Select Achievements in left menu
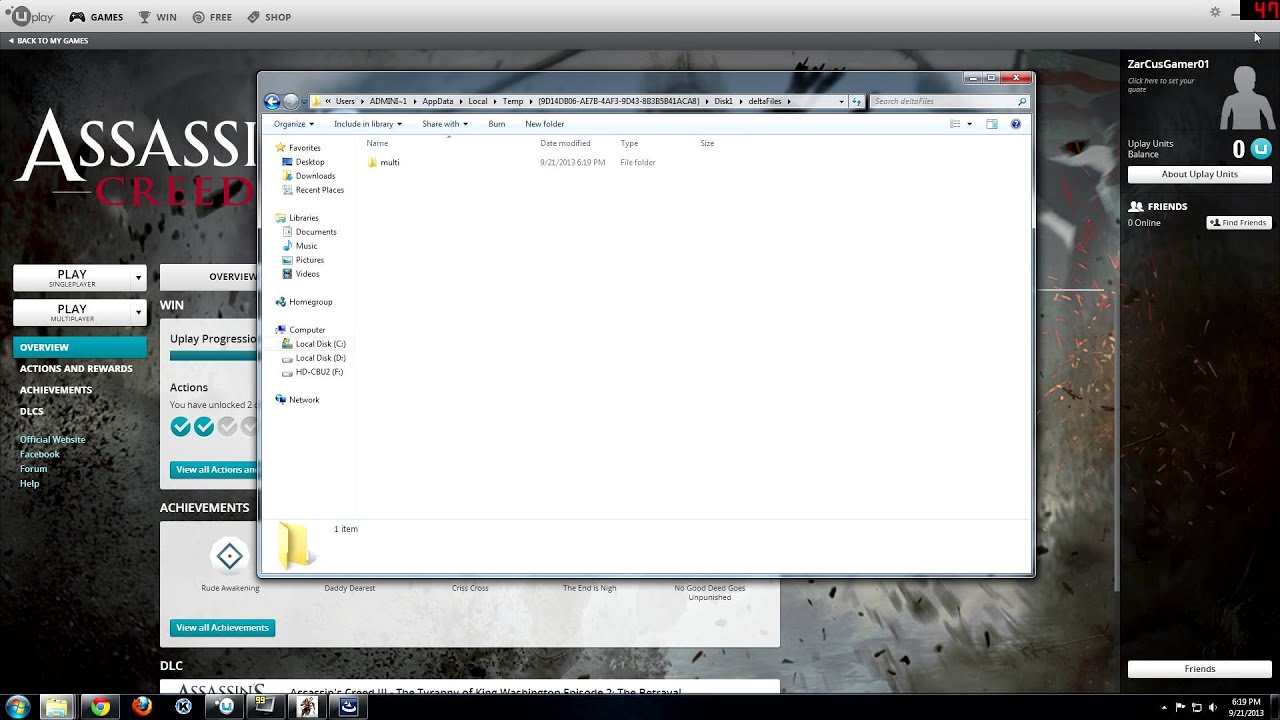 pos(56,390)
